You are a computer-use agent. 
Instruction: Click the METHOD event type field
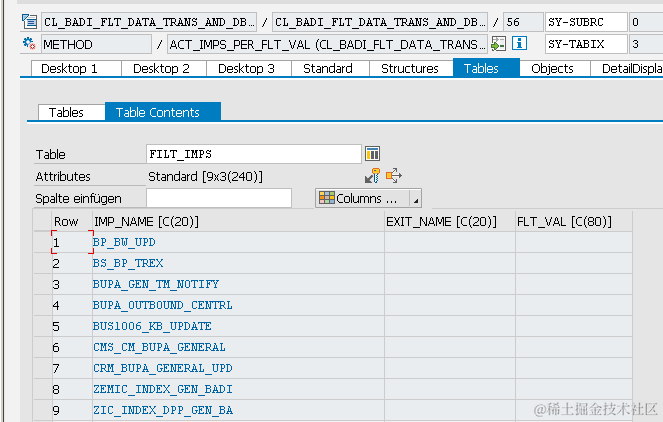coord(96,44)
